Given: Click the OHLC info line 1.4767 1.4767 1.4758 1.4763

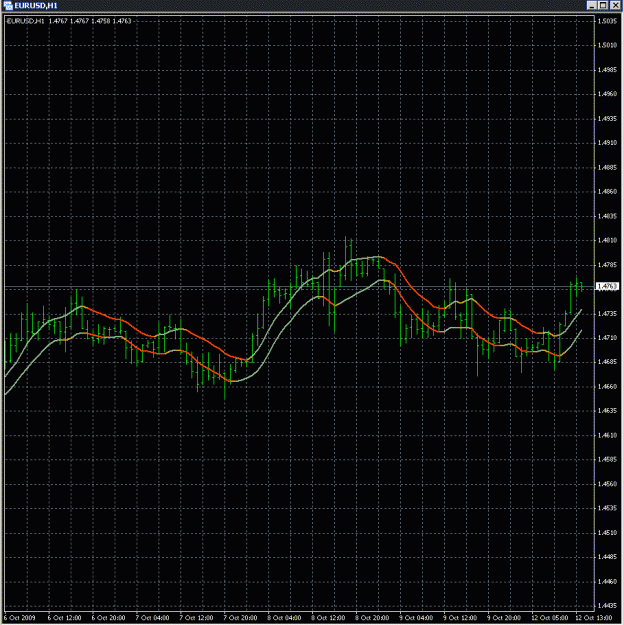Looking at the screenshot, I should point(90,21).
